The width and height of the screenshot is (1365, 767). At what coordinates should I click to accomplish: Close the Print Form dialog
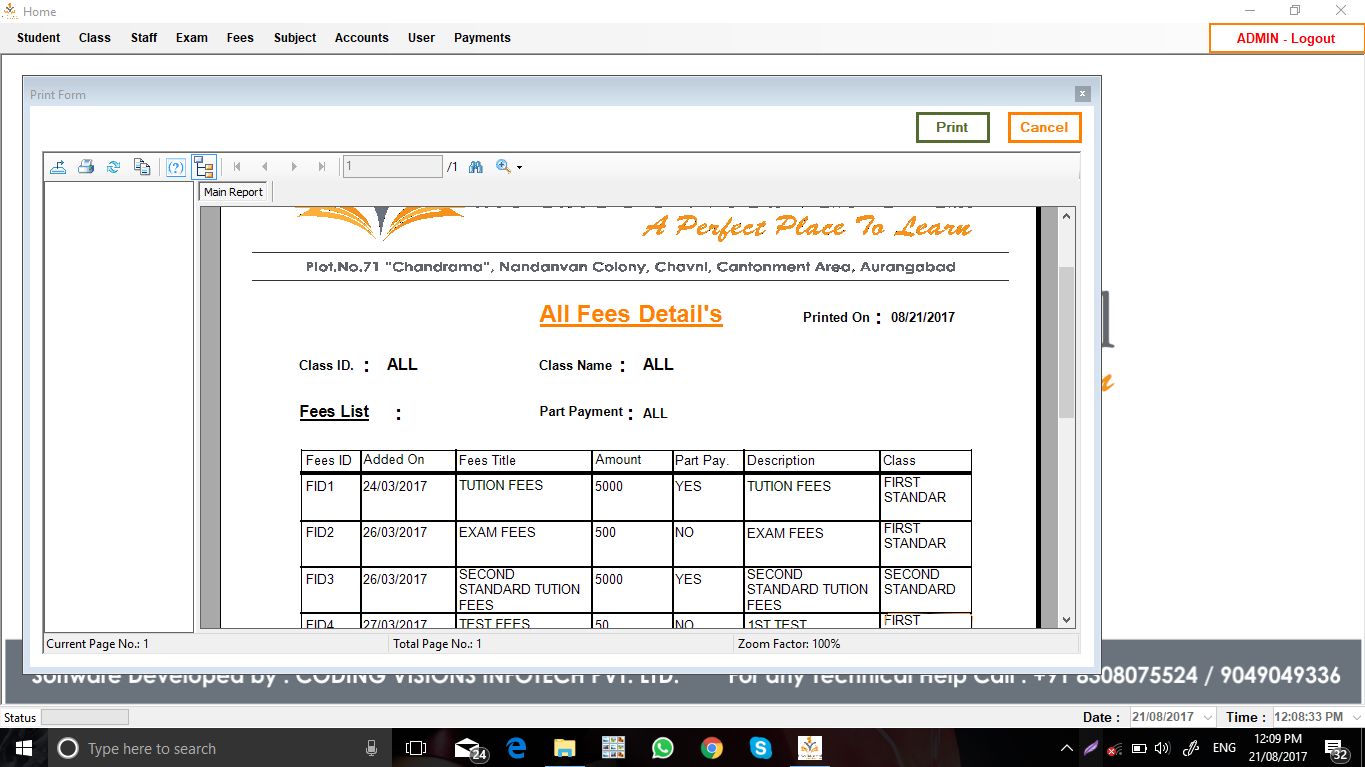tap(1083, 94)
